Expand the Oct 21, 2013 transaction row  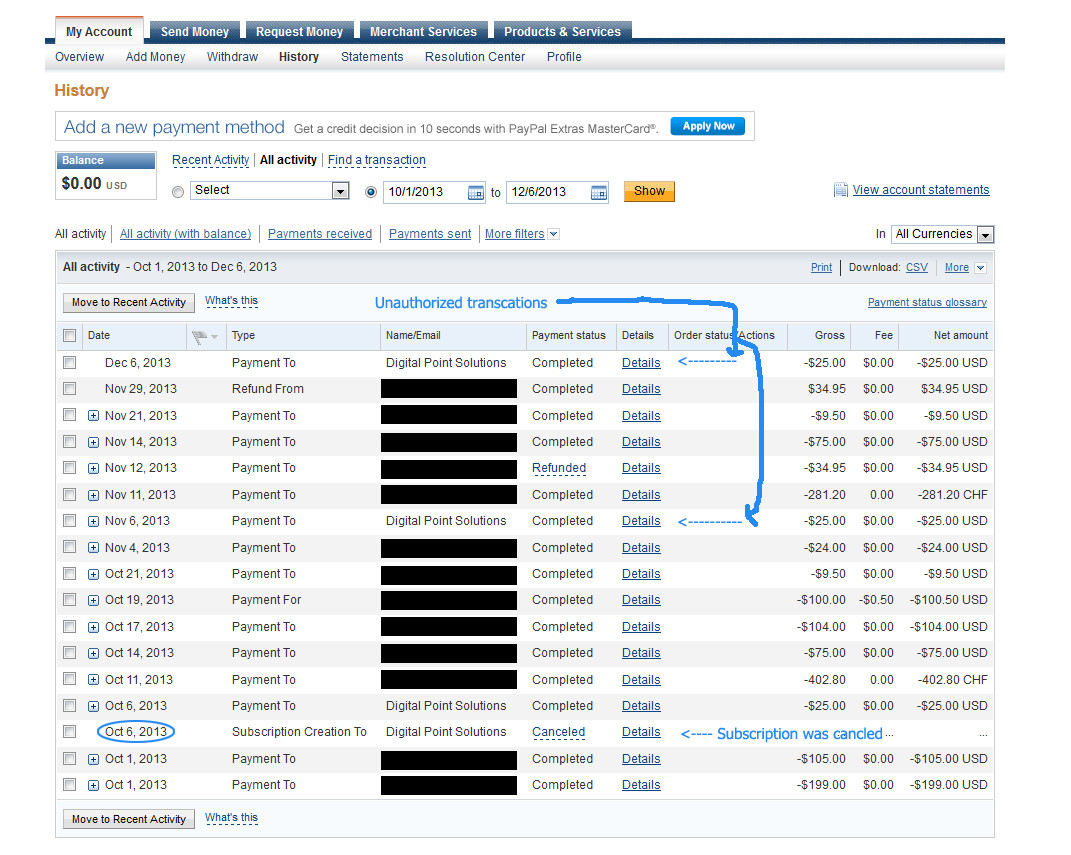(94, 574)
